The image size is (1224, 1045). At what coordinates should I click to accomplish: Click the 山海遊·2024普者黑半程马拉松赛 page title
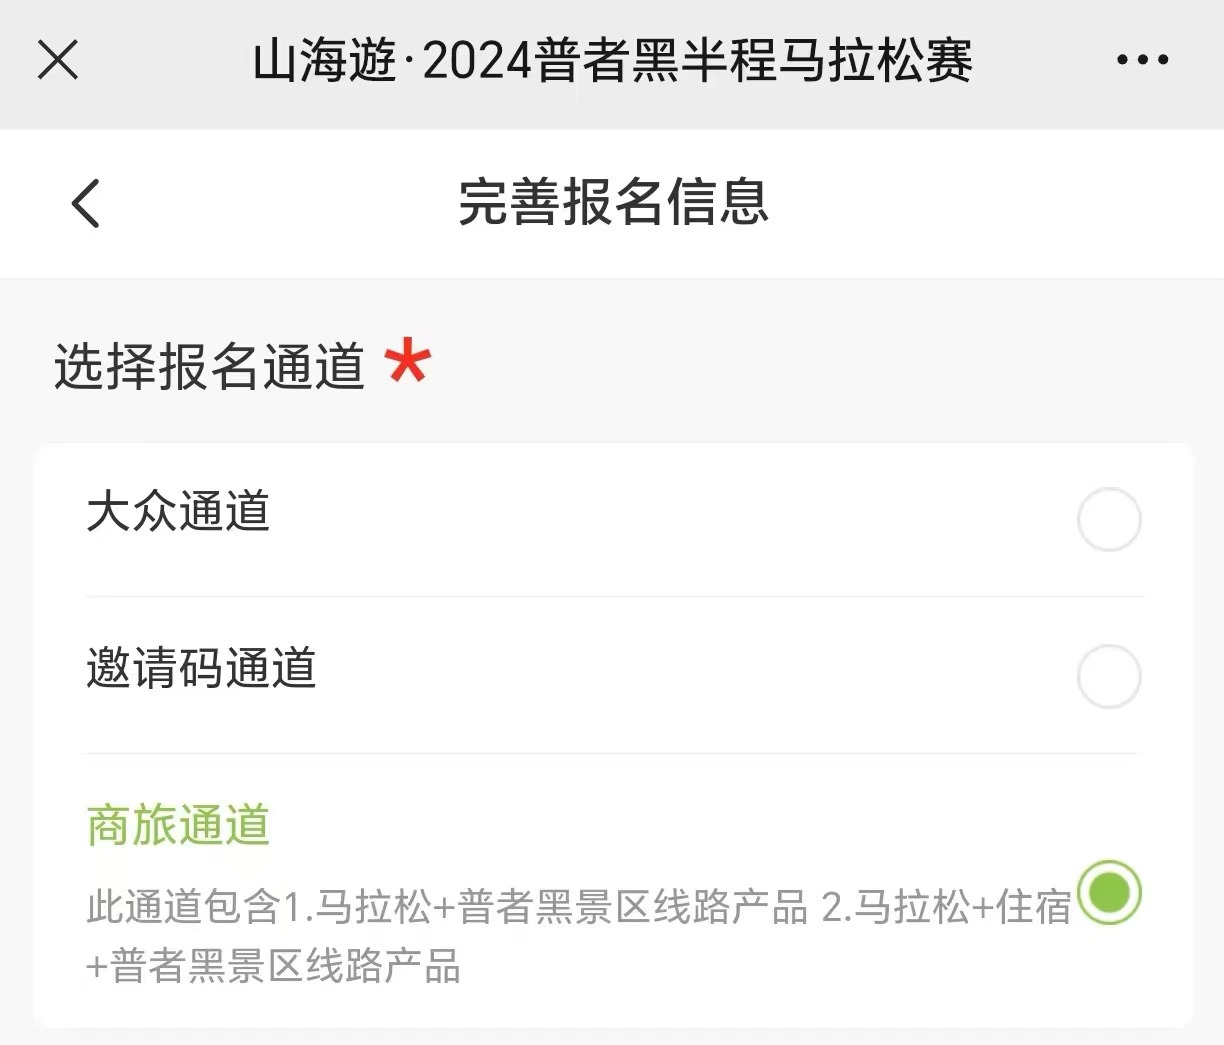[612, 61]
